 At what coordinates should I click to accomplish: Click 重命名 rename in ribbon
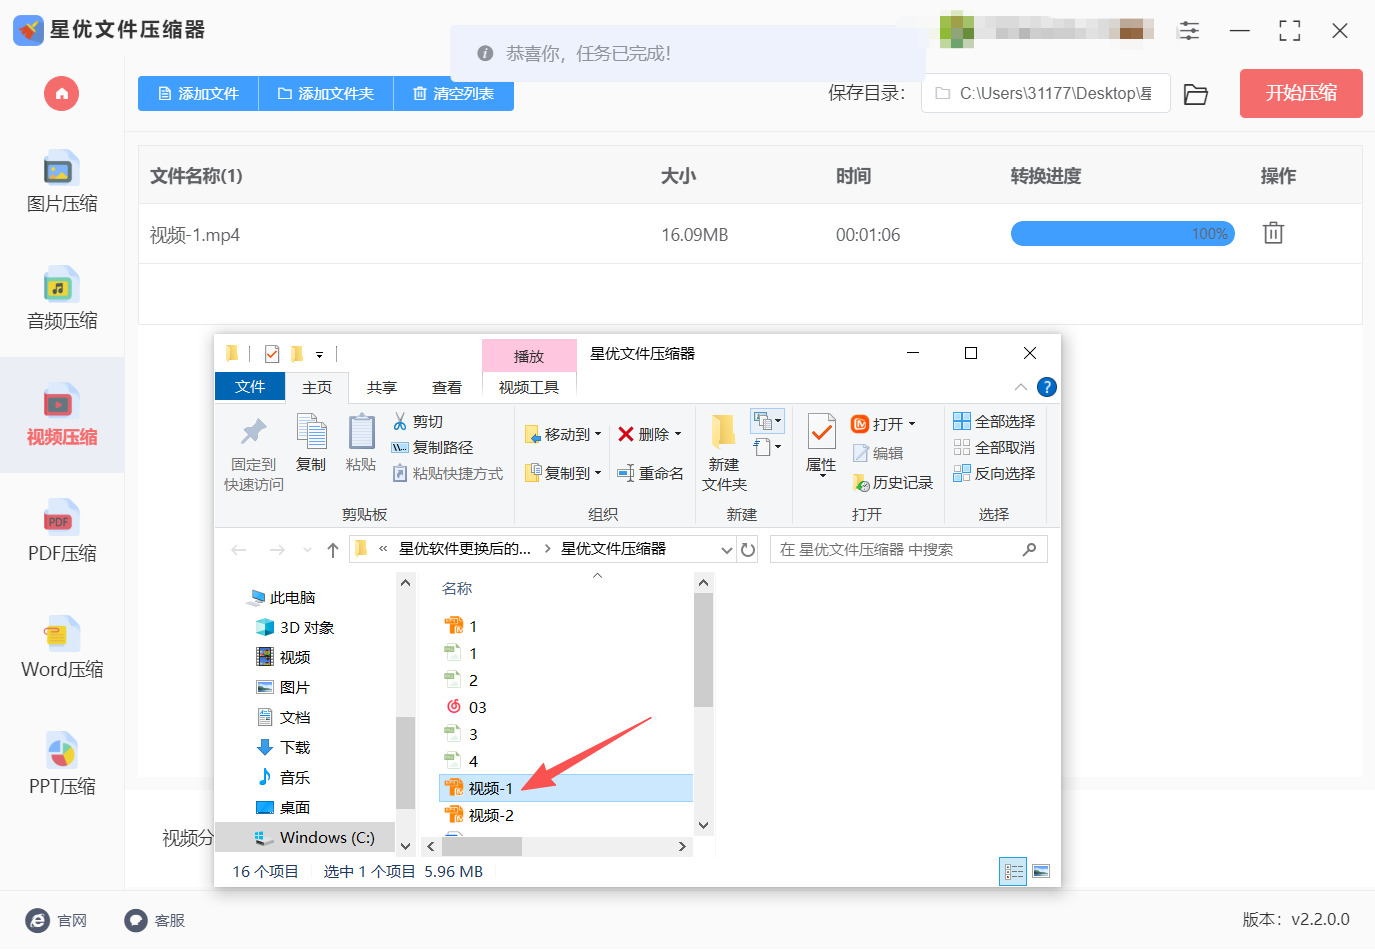(x=650, y=473)
